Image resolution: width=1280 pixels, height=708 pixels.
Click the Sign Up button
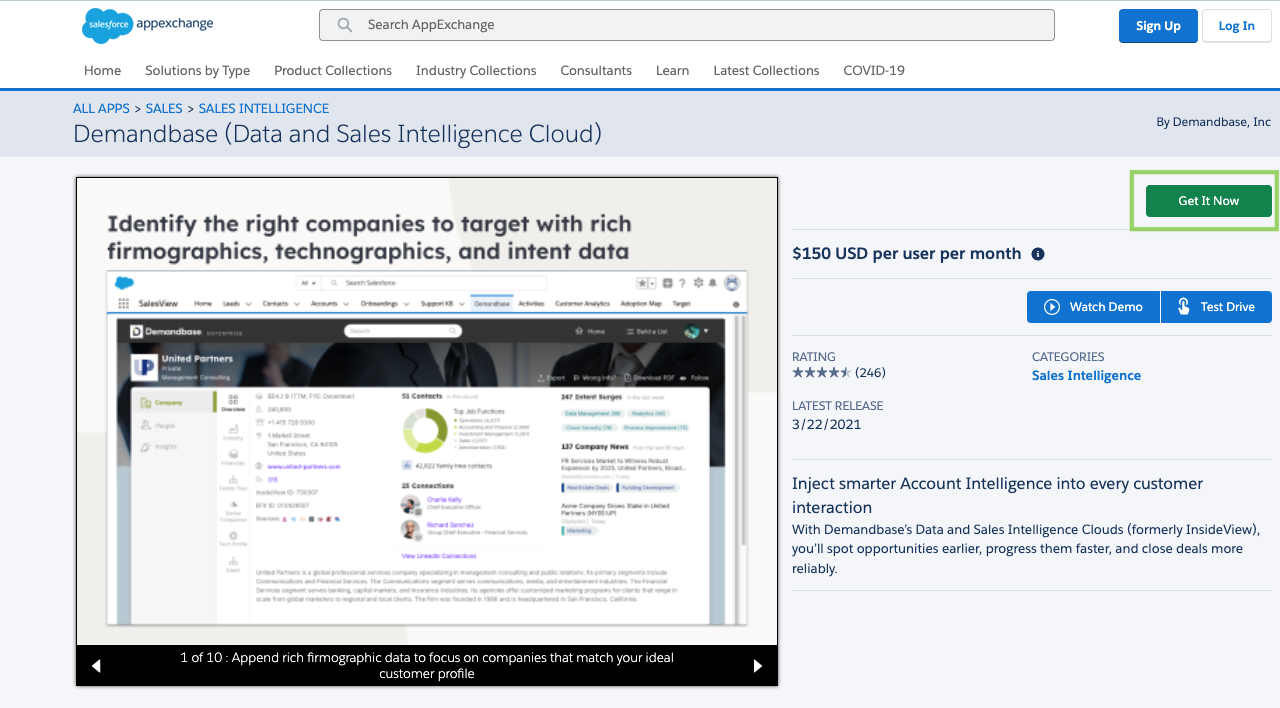[x=1158, y=26]
